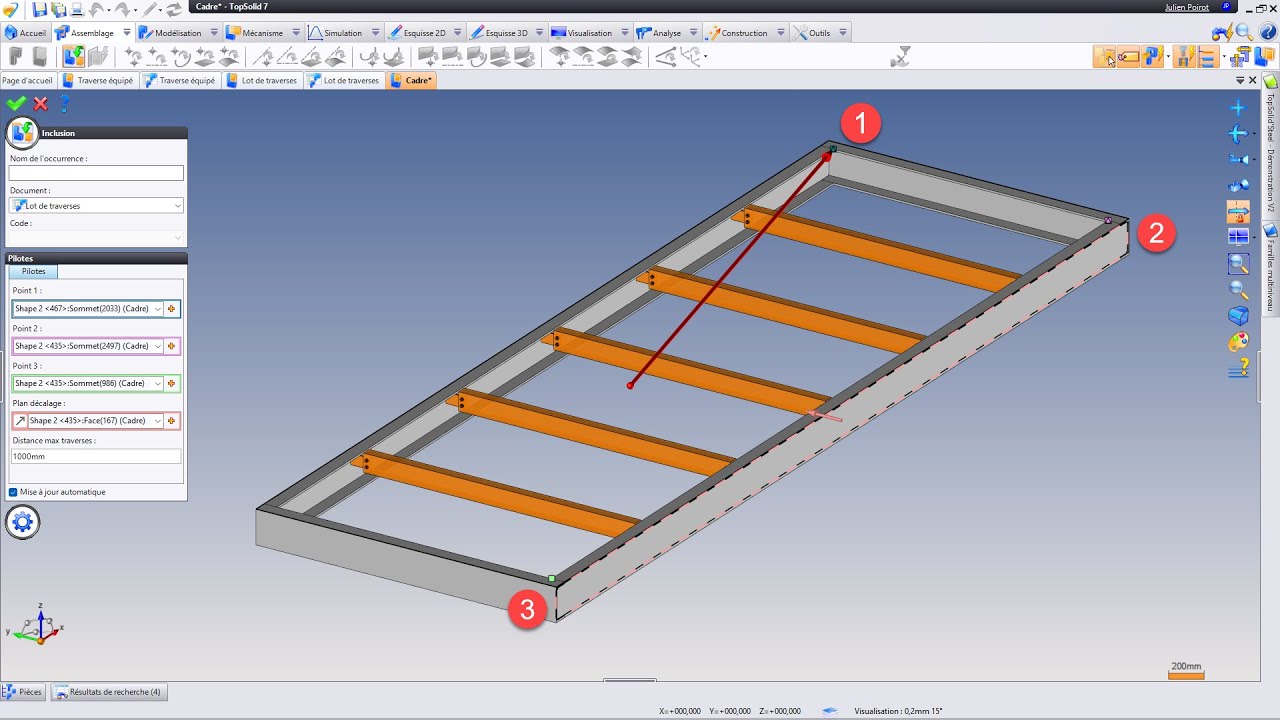Viewport: 1280px width, 720px height.
Task: Click the plus icon next to Plan décalage
Action: pos(172,421)
